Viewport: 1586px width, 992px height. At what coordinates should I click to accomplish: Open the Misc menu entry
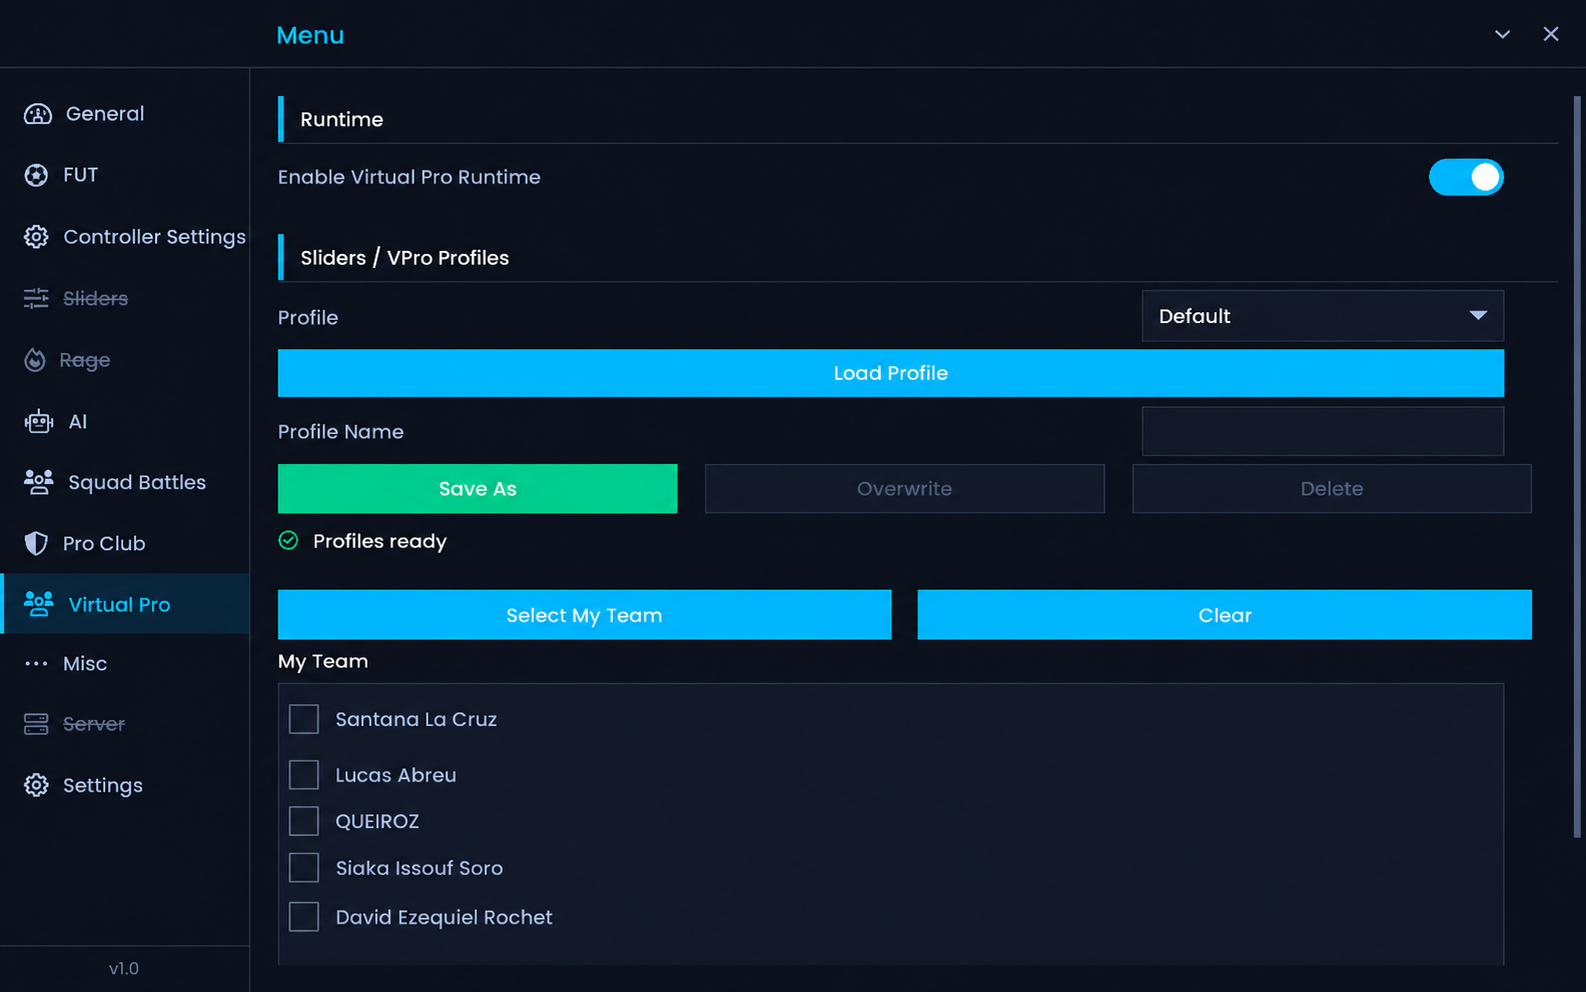(124, 664)
